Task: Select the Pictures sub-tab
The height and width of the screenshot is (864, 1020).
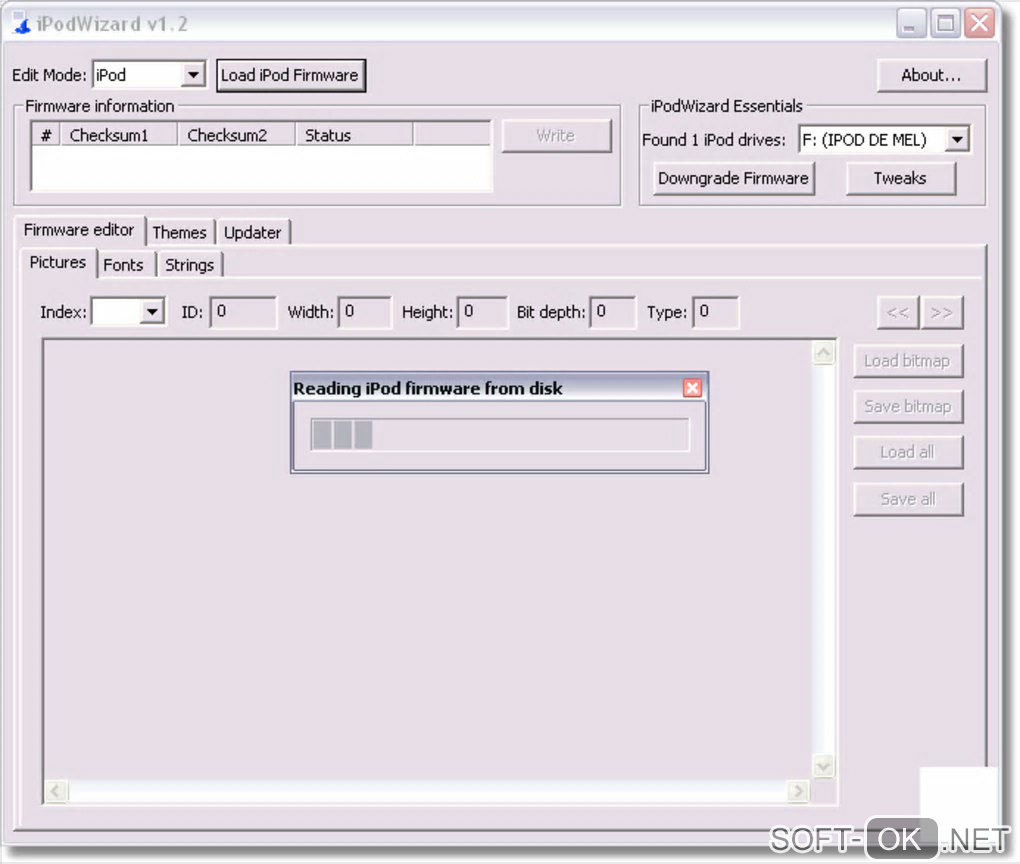Action: pyautogui.click(x=58, y=262)
